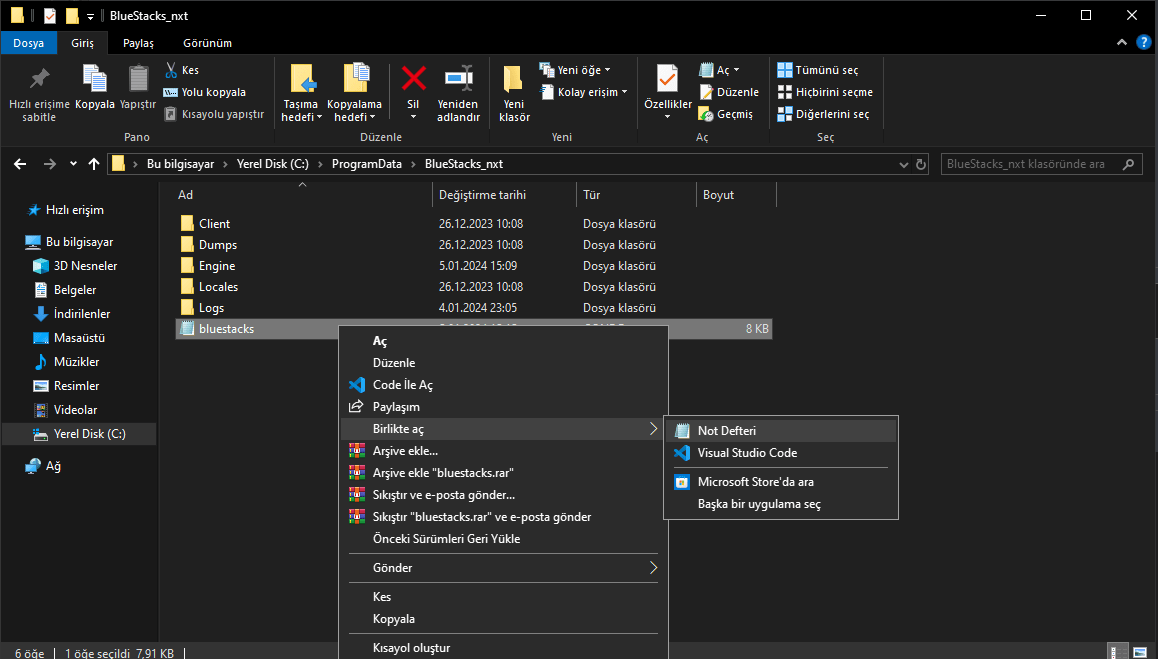Viewport: 1158px width, 659px height.
Task: Choose Önceki Sürümleri Geri Yükle
Action: pyautogui.click(x=504, y=539)
